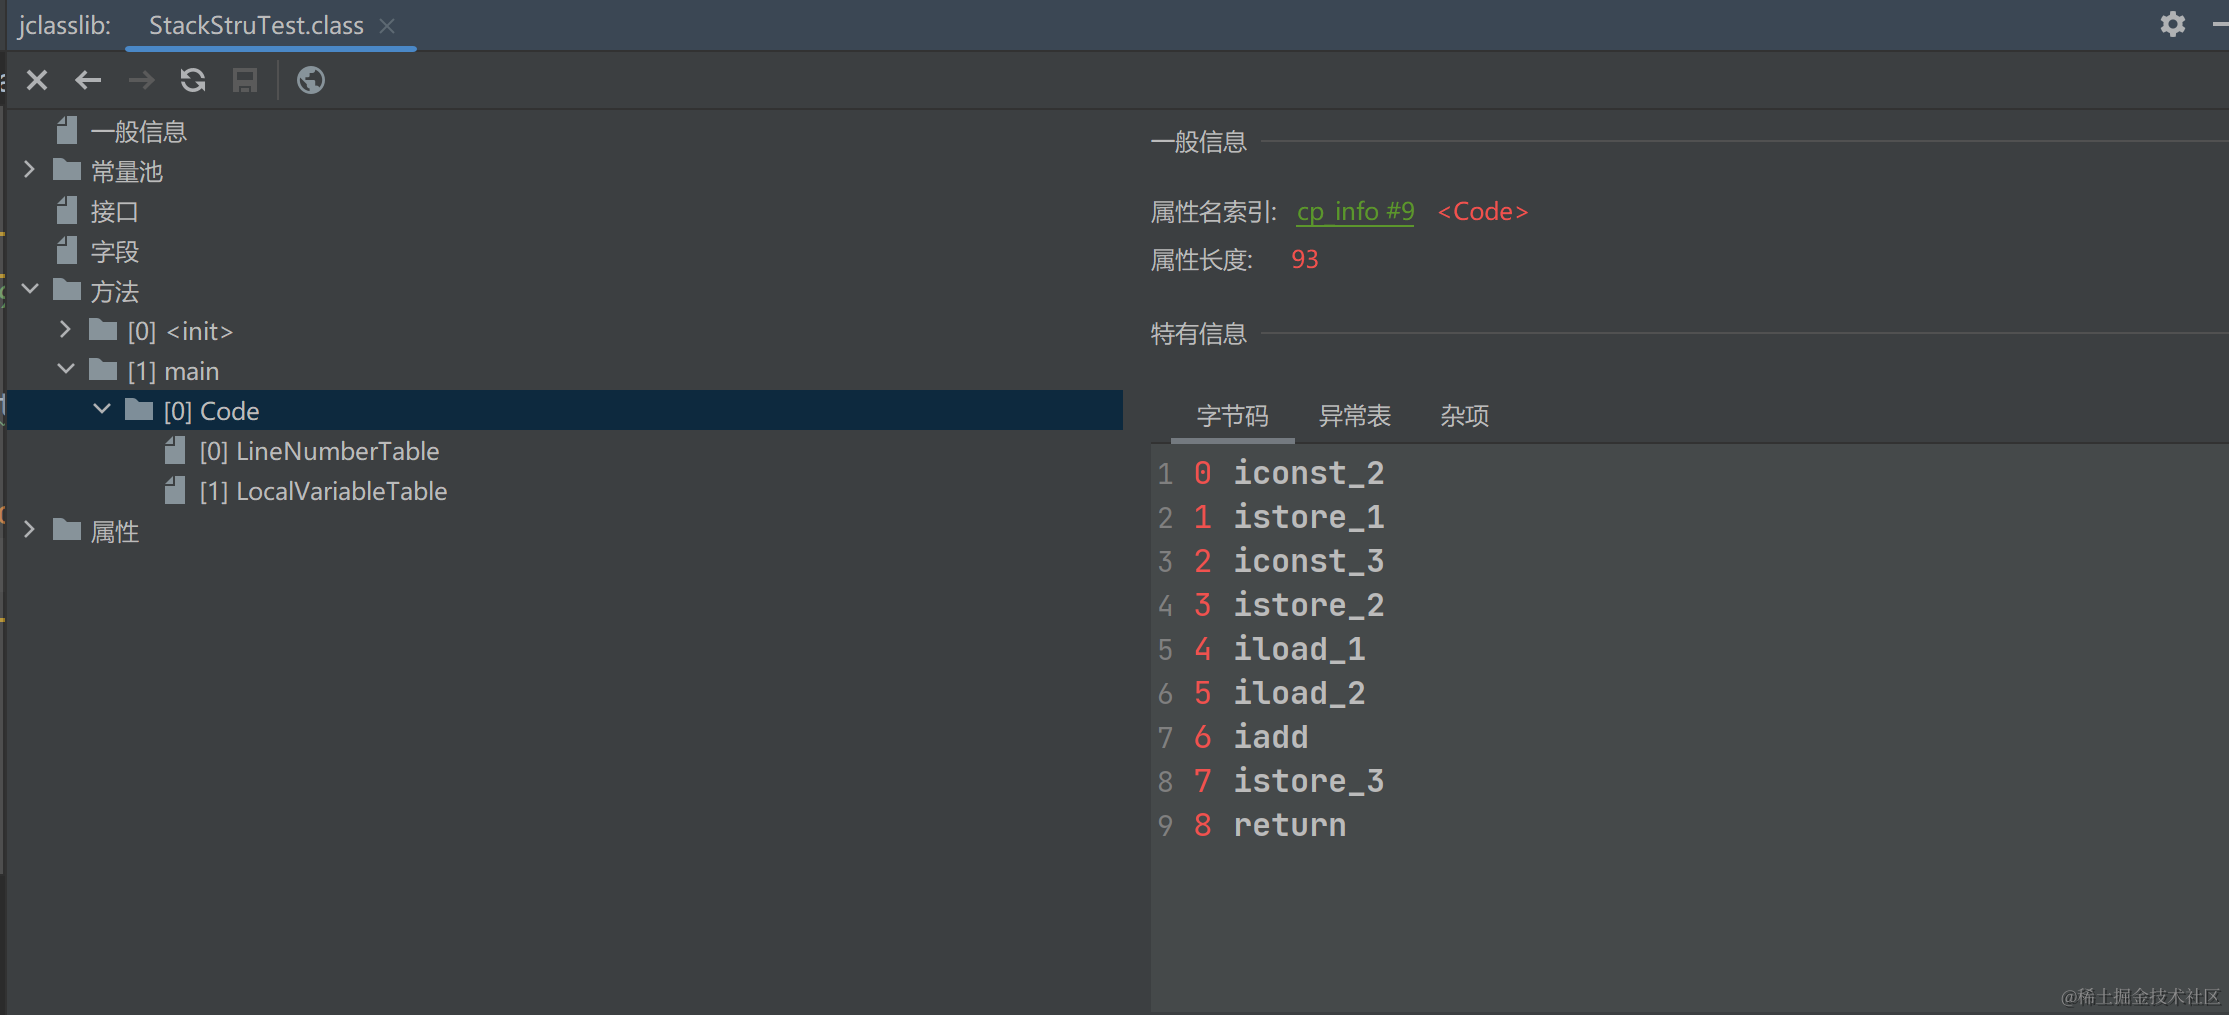Expand the 常量池 tree node
The width and height of the screenshot is (2229, 1015).
29,170
